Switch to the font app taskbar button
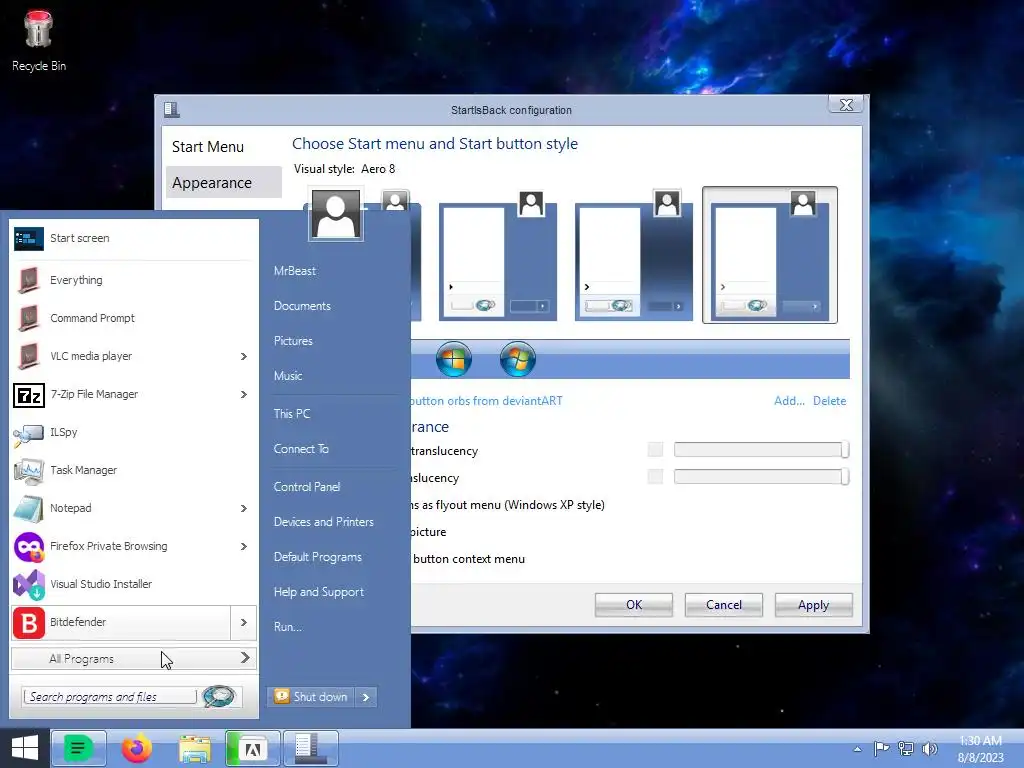Image resolution: width=1024 pixels, height=768 pixels. 253,748
